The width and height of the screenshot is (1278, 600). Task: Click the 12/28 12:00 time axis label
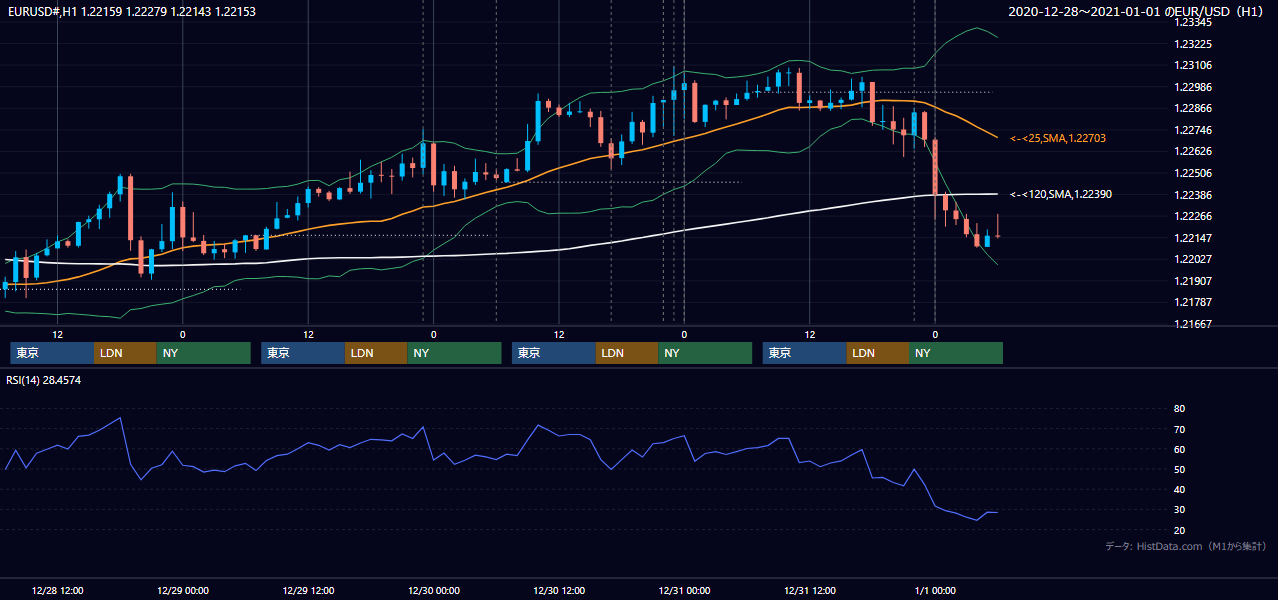tap(57, 590)
